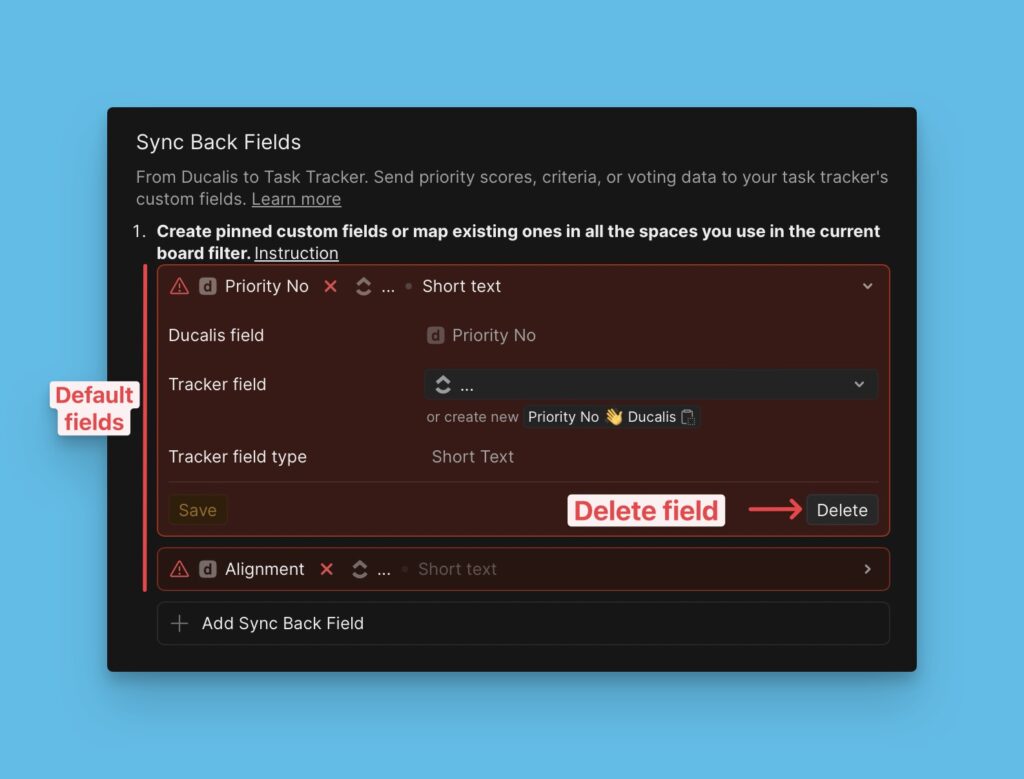The width and height of the screenshot is (1024, 779).
Task: Expand the Alignment field row
Action: (x=868, y=569)
